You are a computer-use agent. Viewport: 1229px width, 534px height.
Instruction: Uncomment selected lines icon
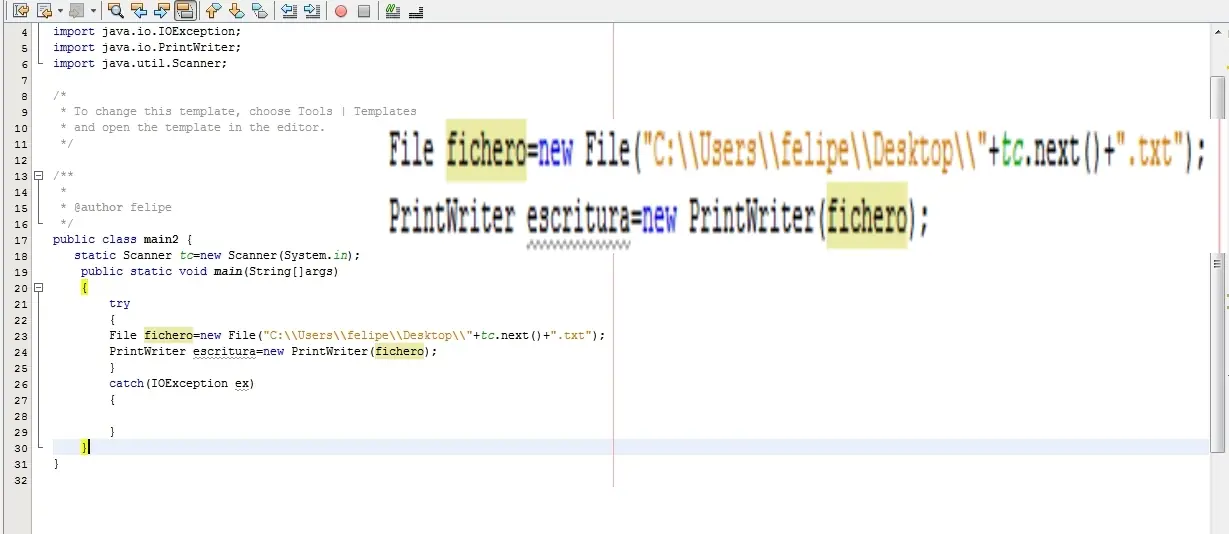click(416, 11)
